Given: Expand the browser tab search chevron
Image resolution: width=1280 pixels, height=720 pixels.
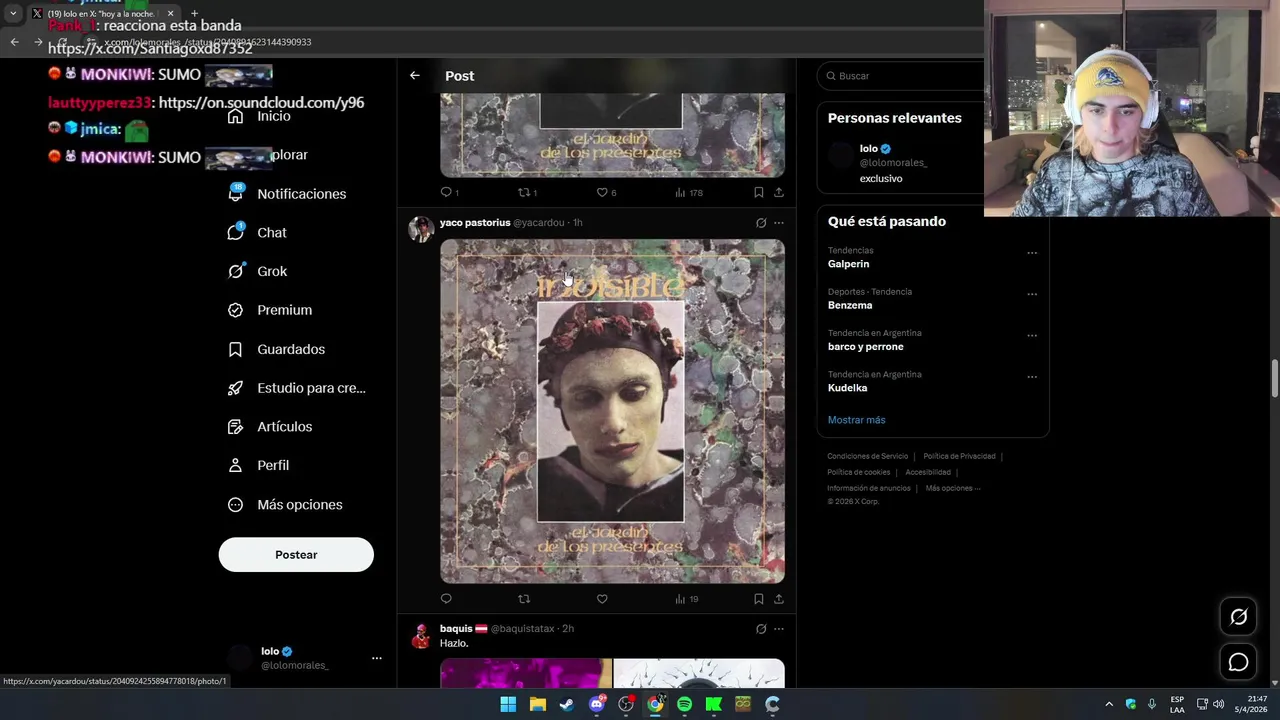Looking at the screenshot, I should pos(13,13).
